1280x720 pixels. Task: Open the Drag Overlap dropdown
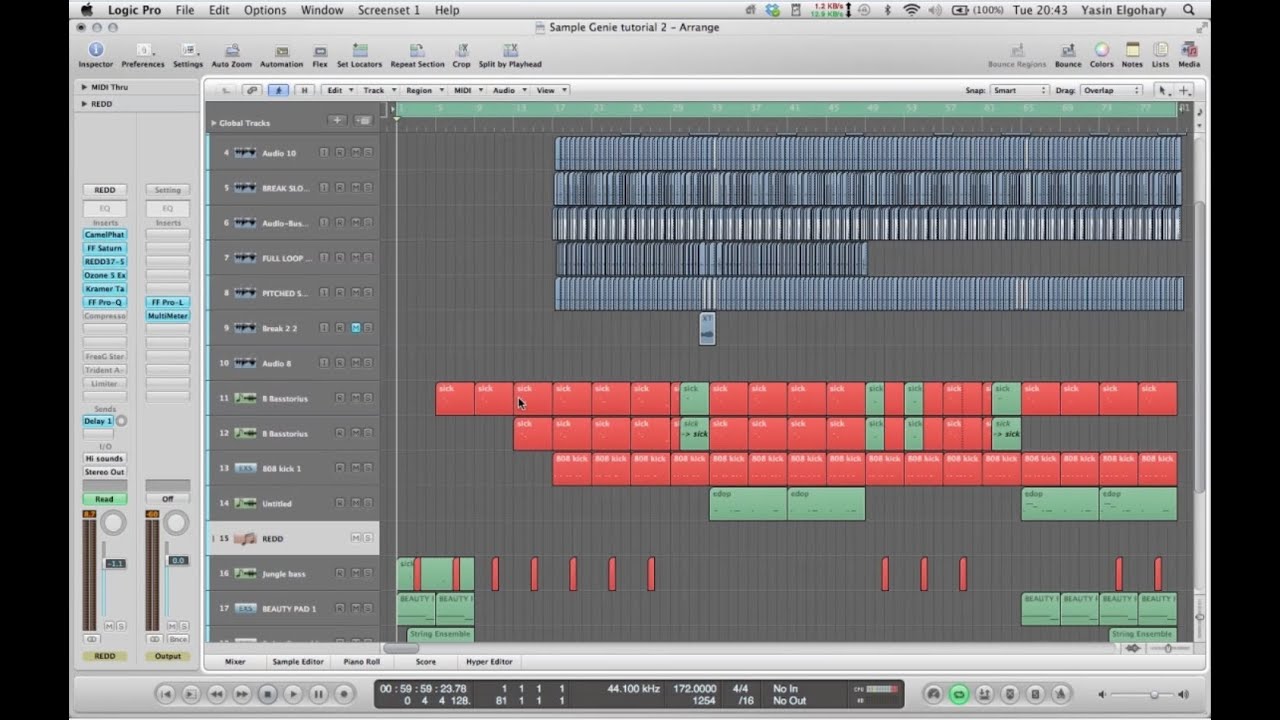(1110, 90)
